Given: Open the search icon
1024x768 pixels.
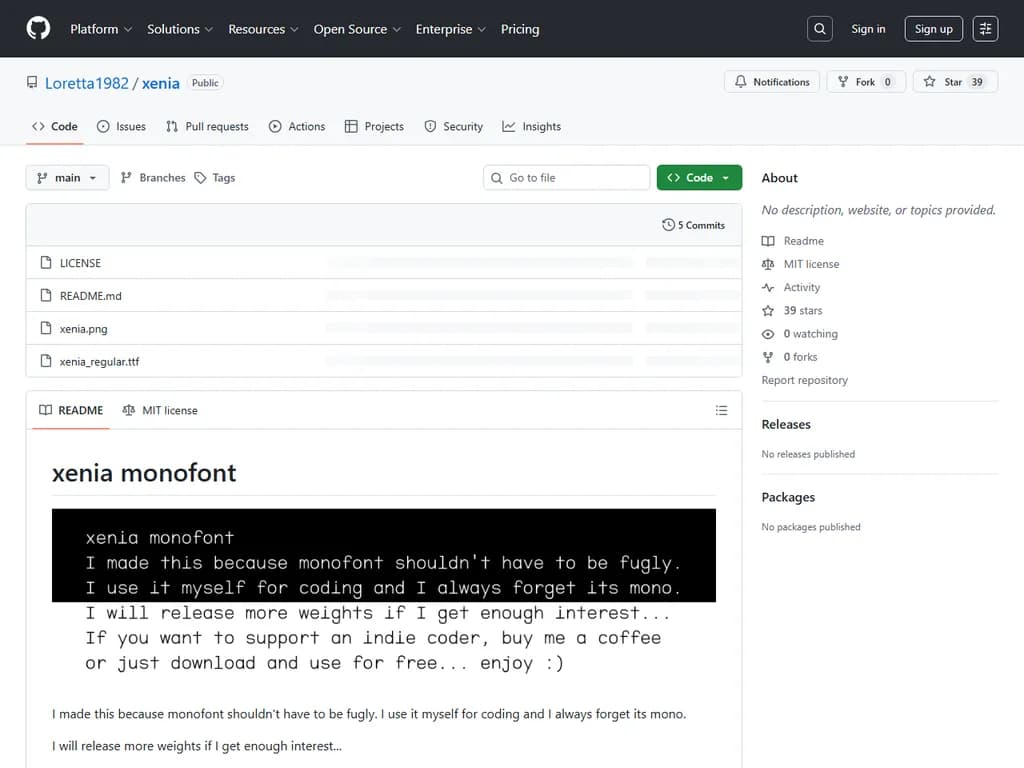Looking at the screenshot, I should click(819, 28).
